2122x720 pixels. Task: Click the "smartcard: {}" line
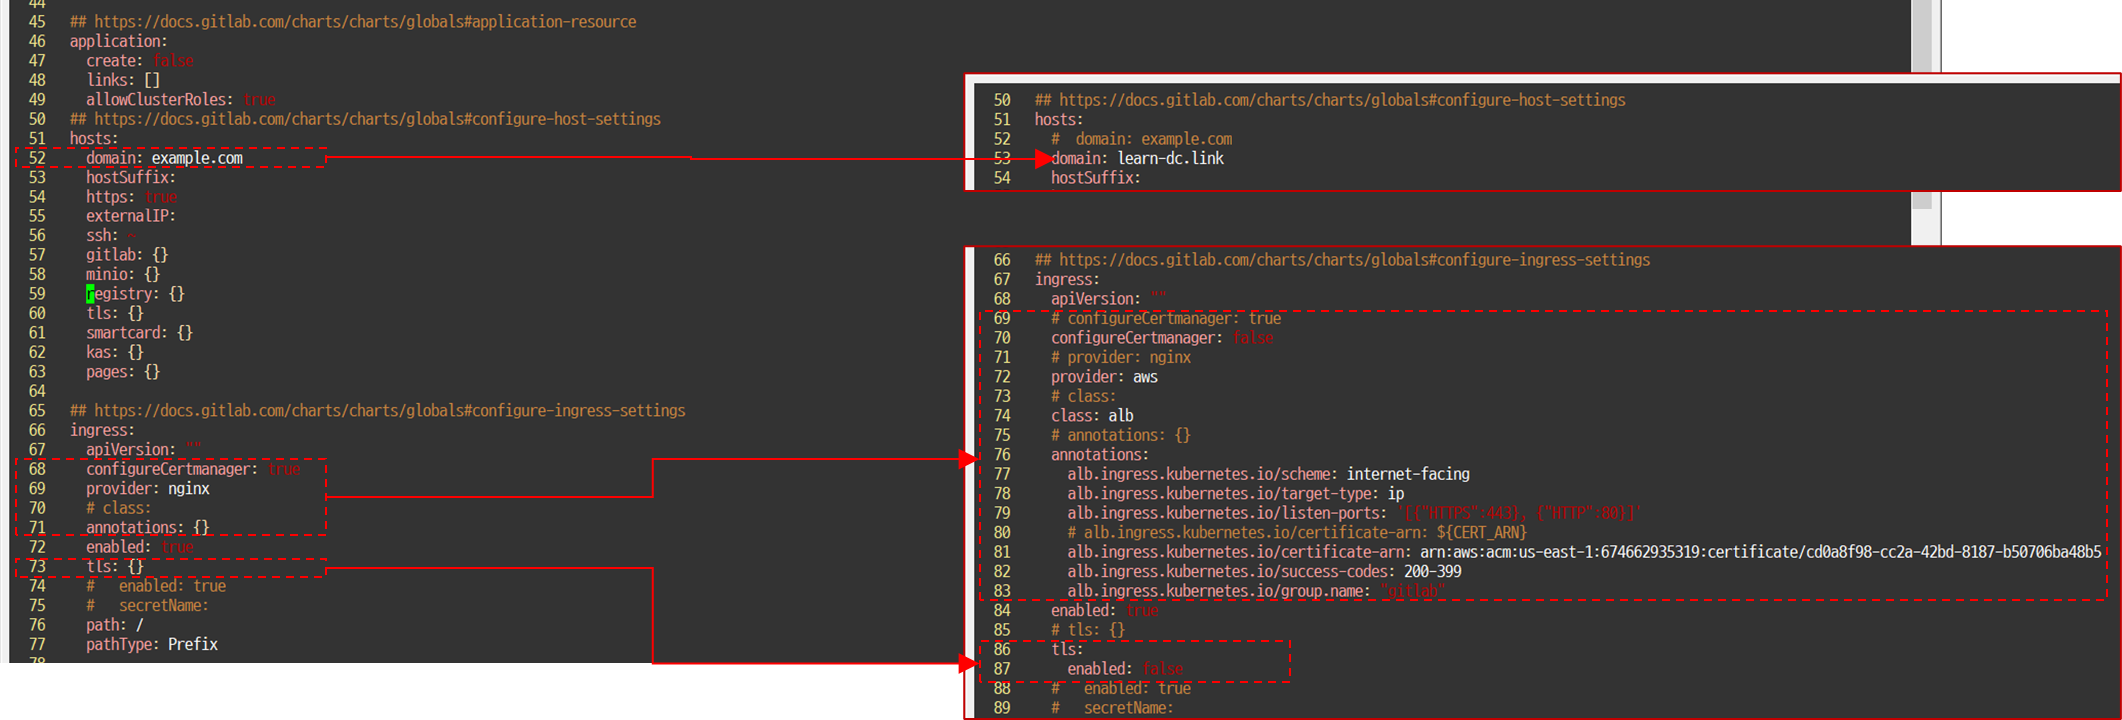click(x=139, y=333)
